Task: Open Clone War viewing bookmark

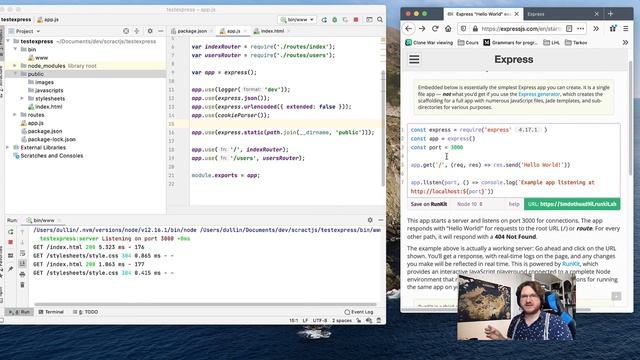Action: click(x=429, y=42)
